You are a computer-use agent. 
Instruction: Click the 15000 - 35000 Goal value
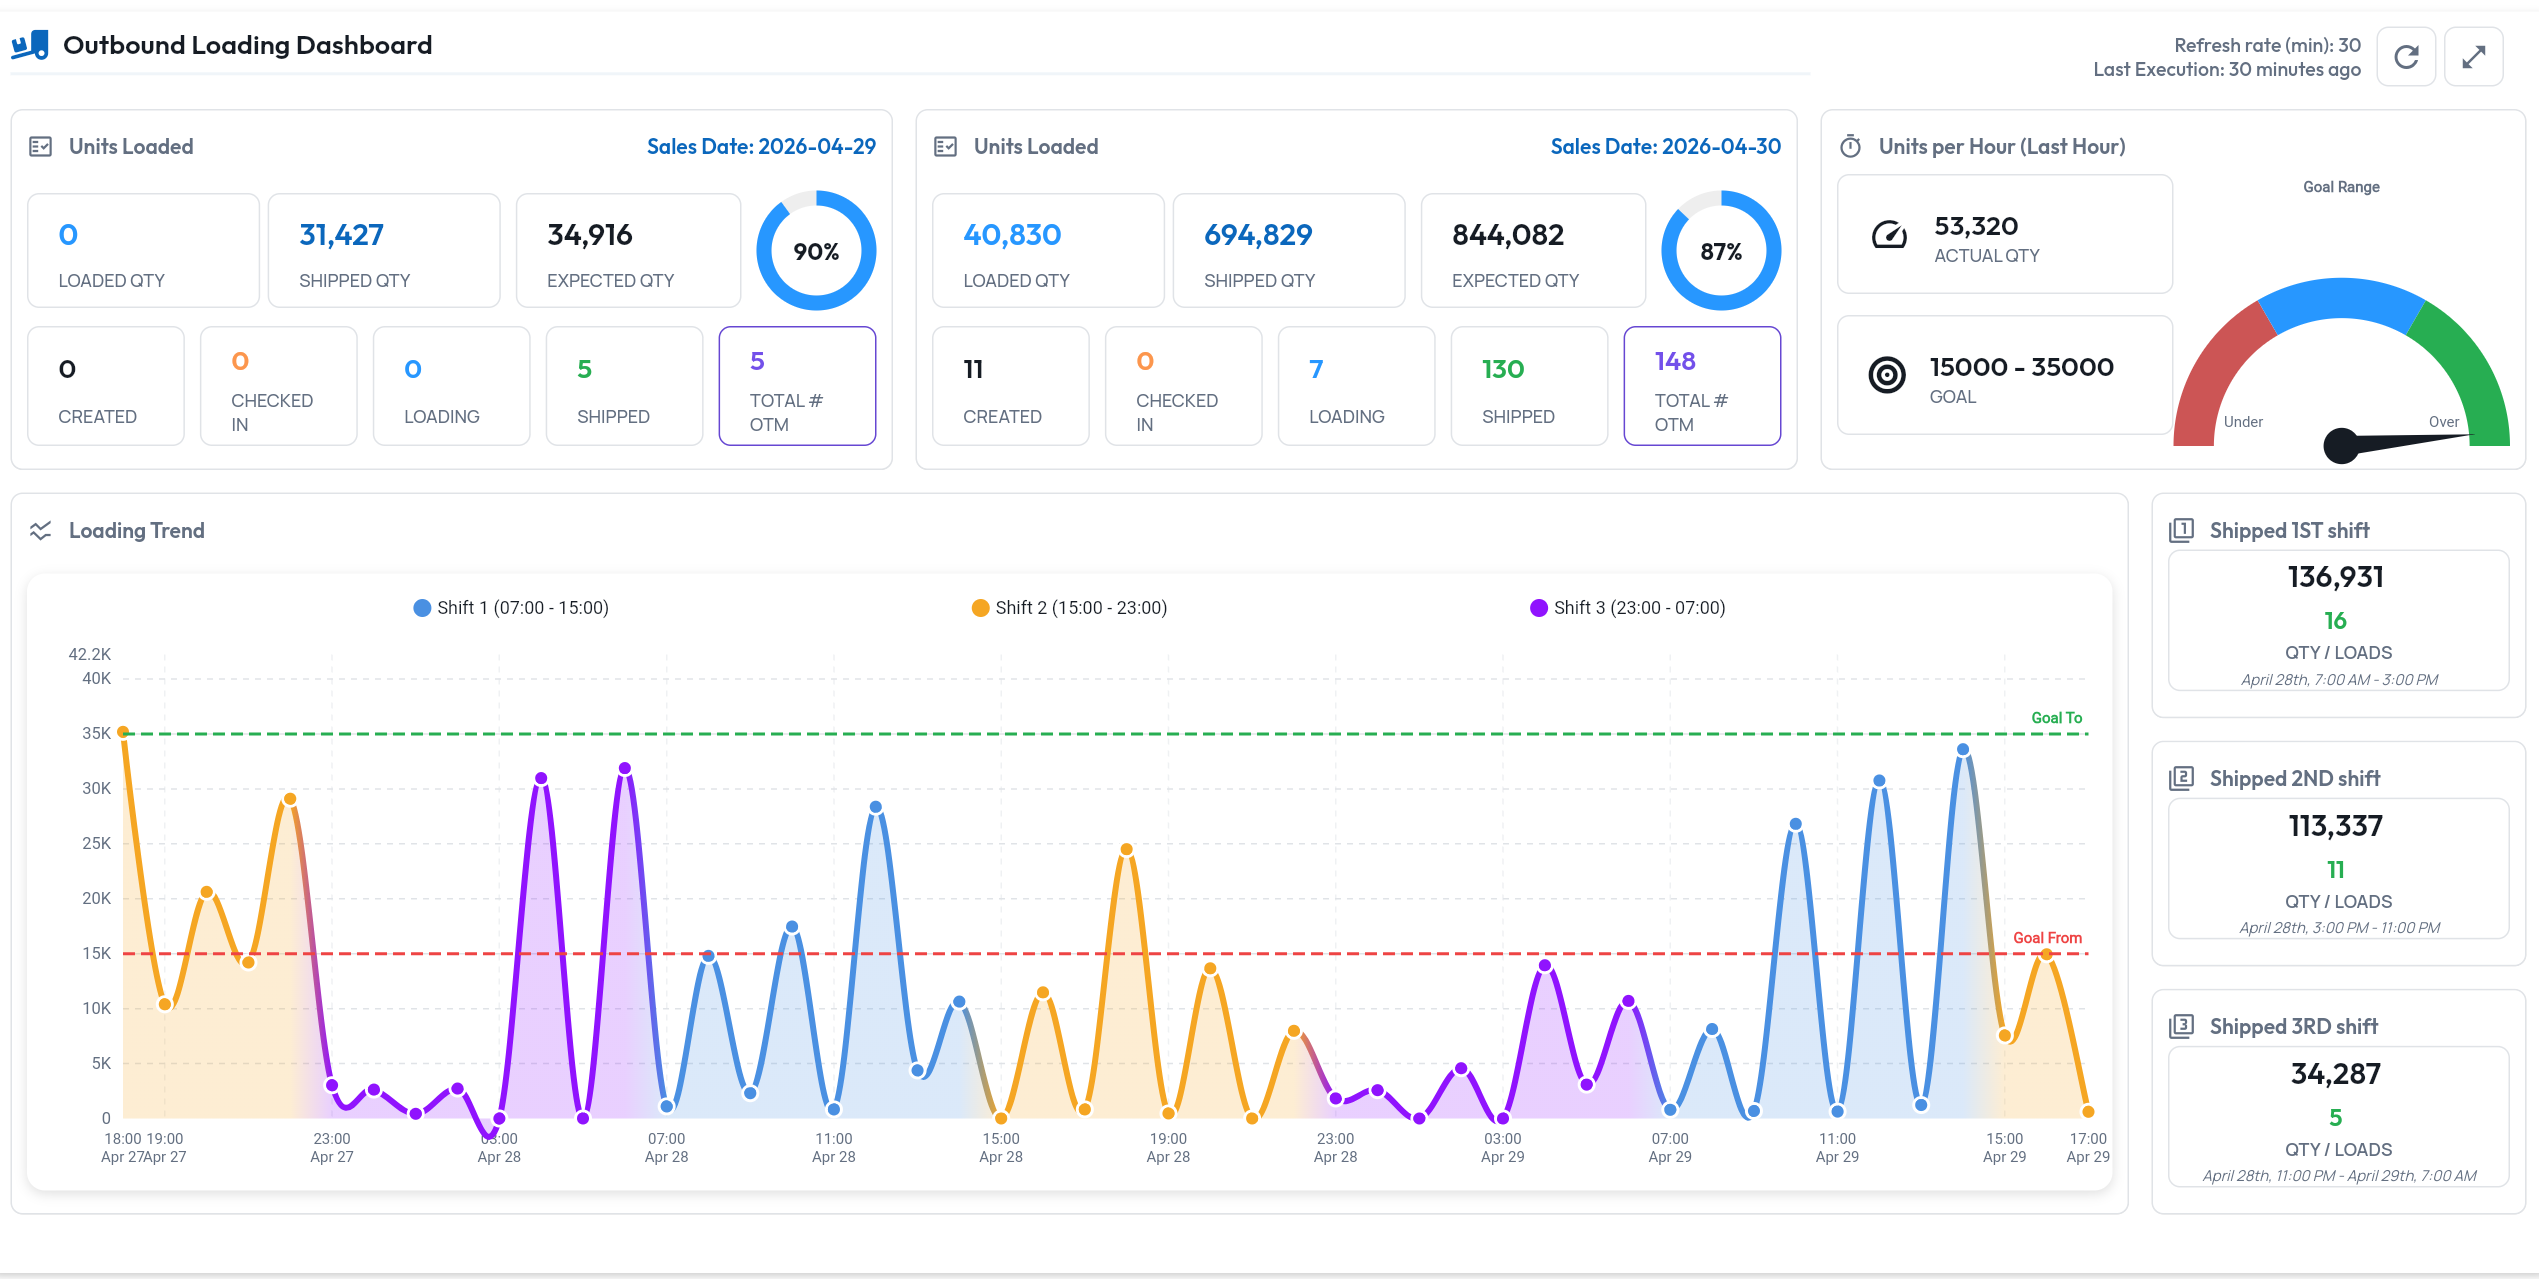pos(2021,368)
